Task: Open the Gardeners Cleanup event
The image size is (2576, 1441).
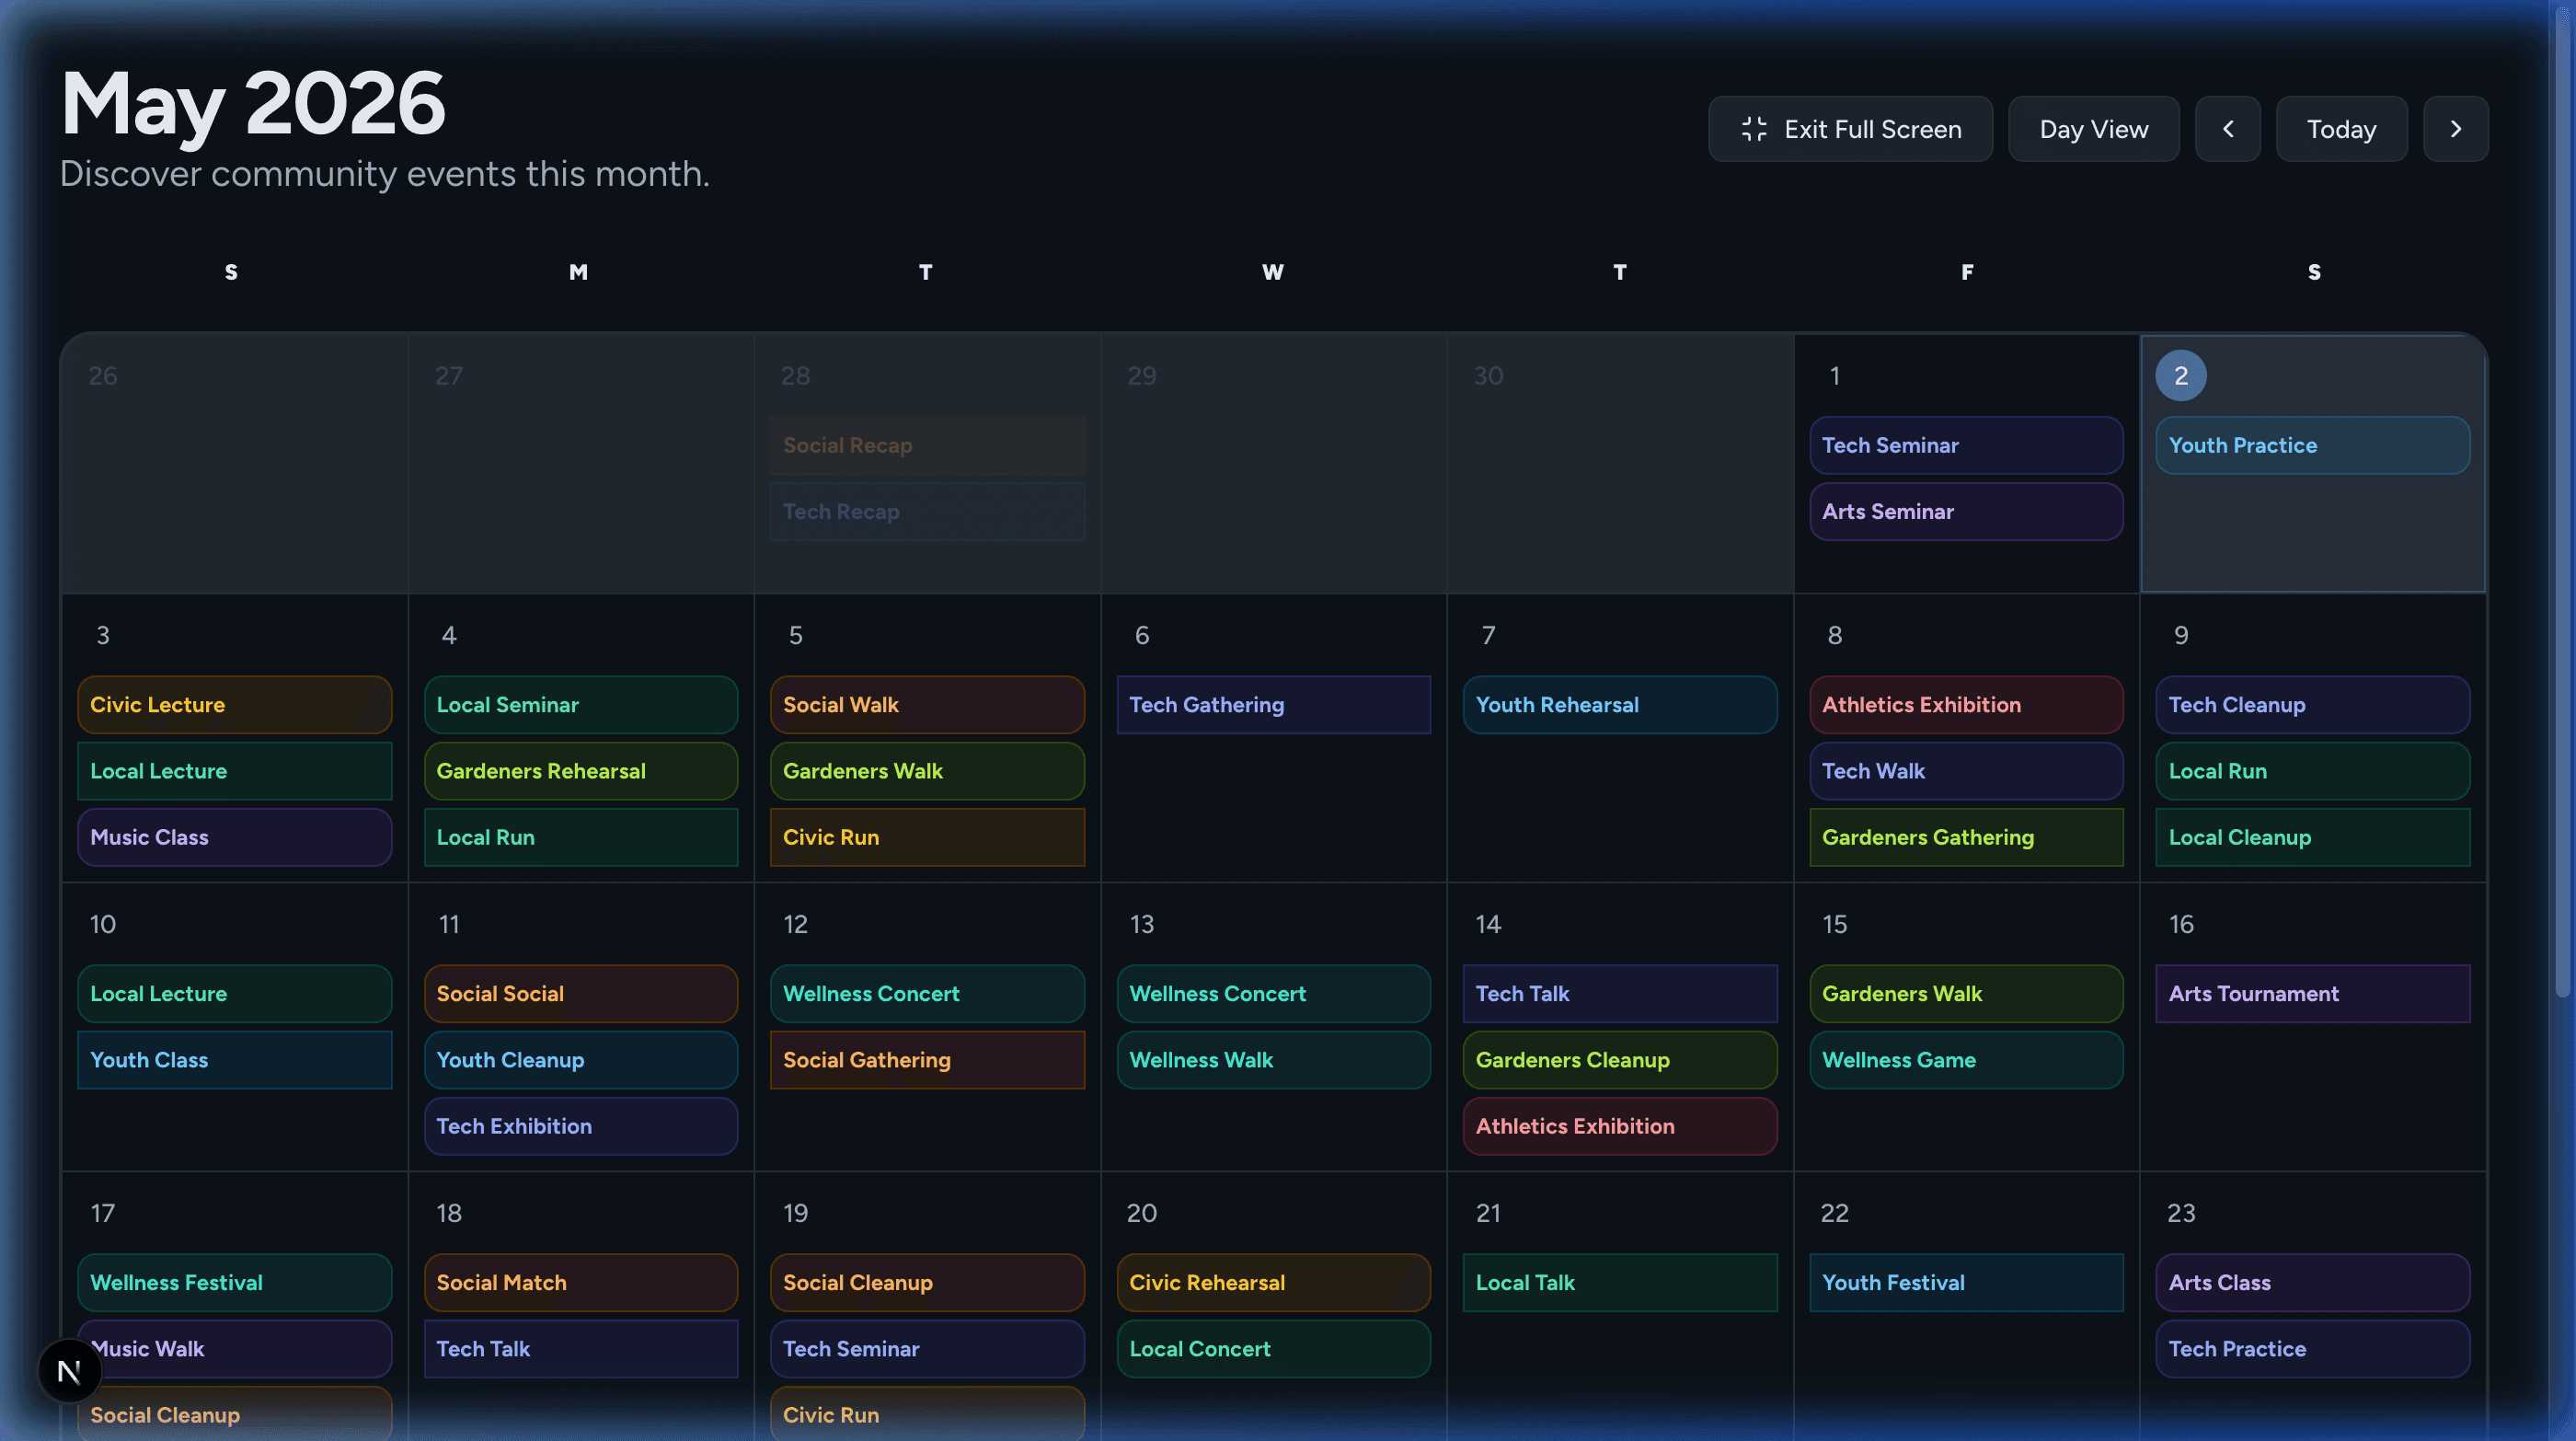Action: (x=1619, y=1060)
